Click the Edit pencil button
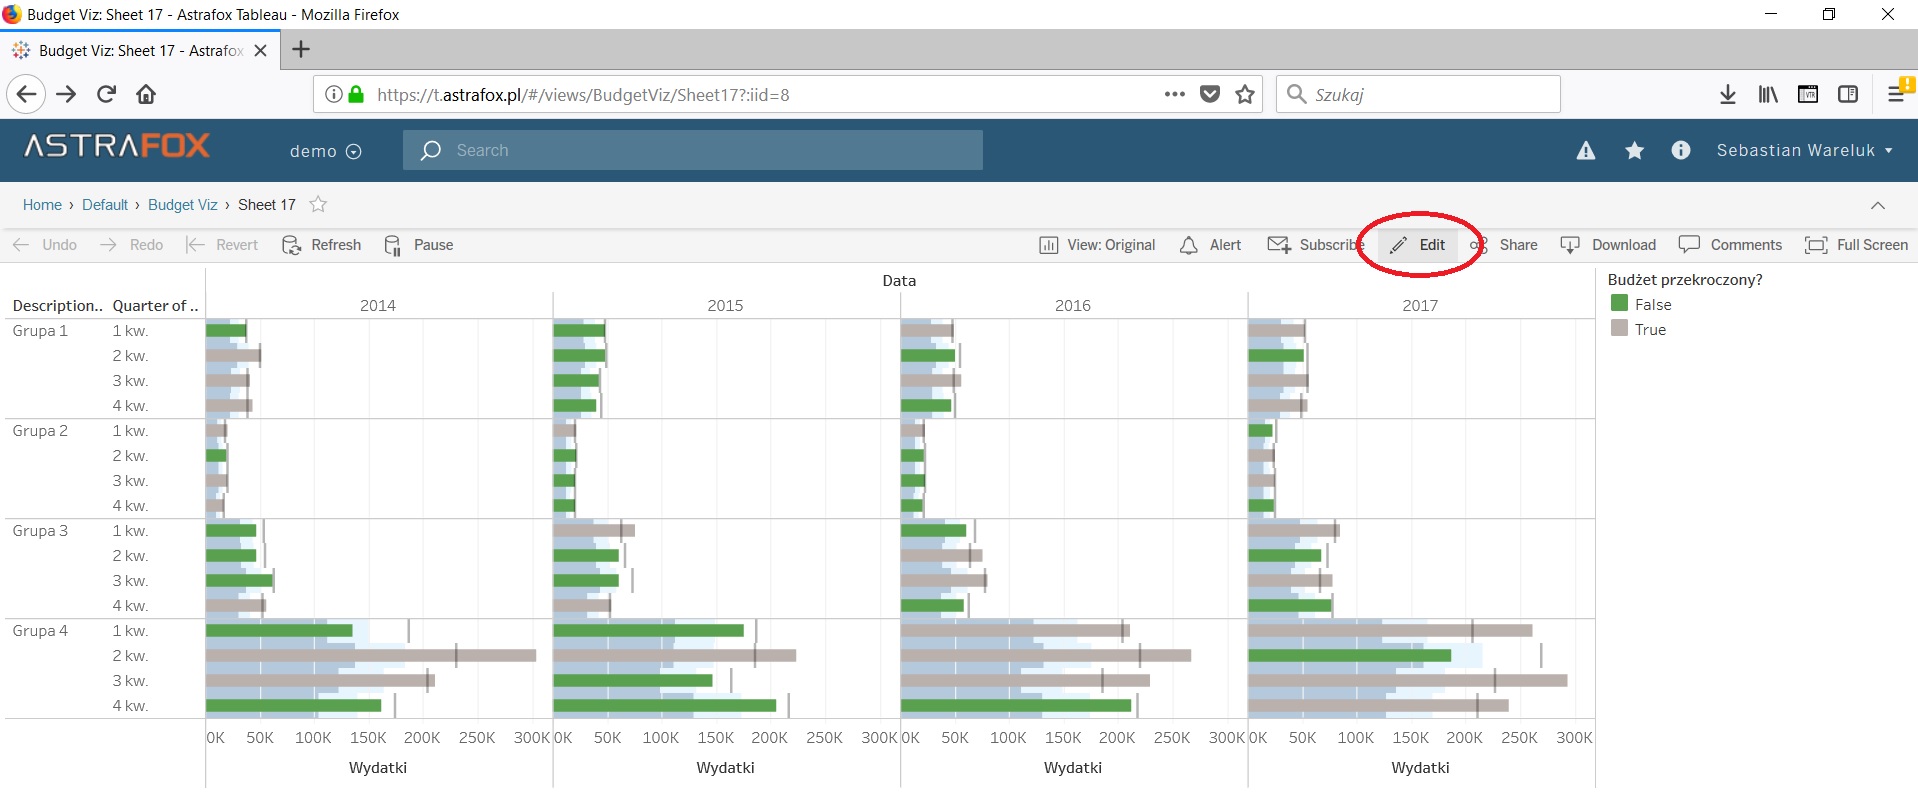The image size is (1918, 799). (1418, 245)
